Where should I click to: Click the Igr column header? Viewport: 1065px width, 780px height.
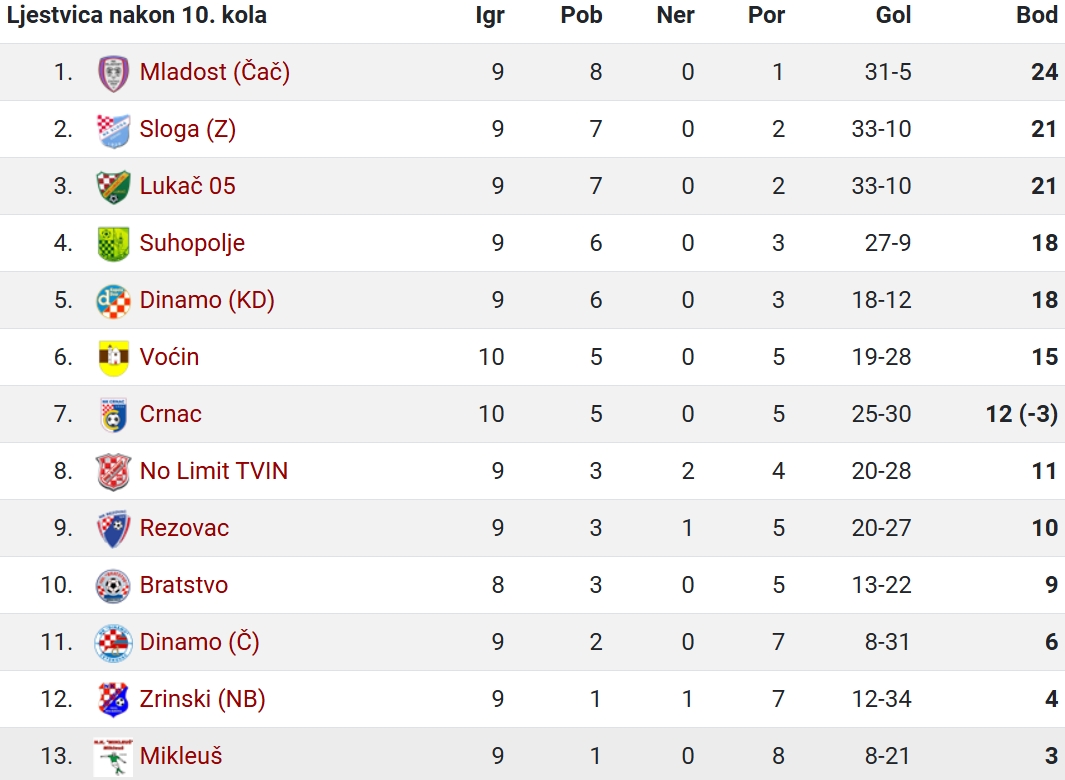[x=490, y=15]
